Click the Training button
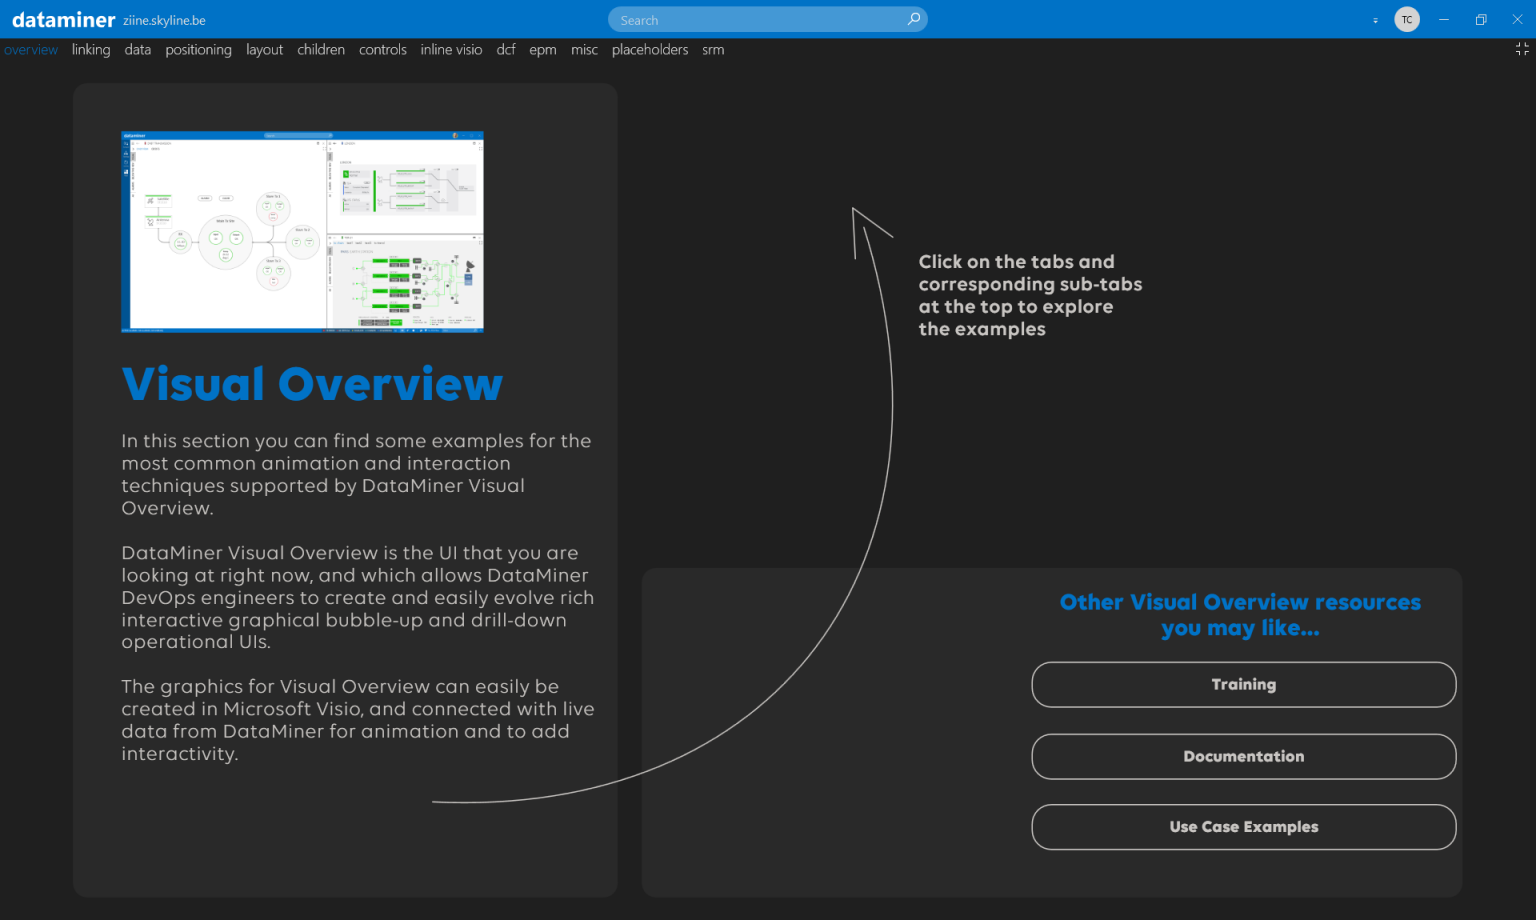The height and width of the screenshot is (920, 1536). coord(1243,685)
